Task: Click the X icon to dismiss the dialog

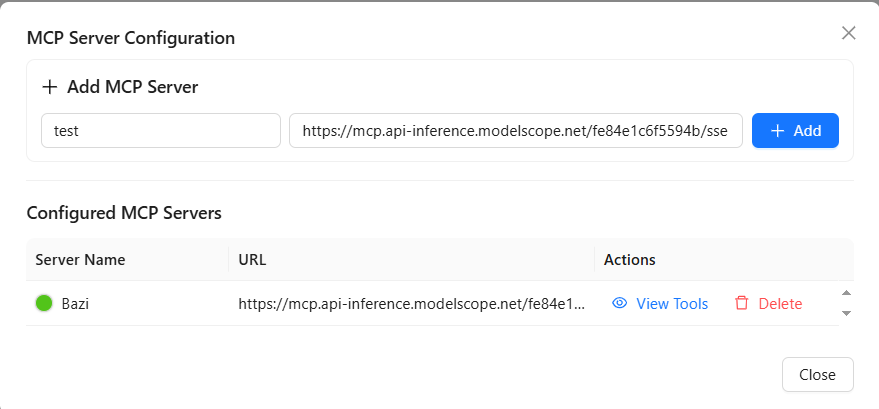Action: pyautogui.click(x=849, y=33)
